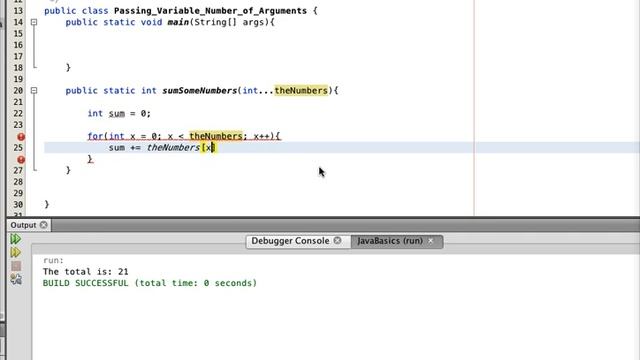Place cursor in 'sum += theNumbers[x' line
The image size is (640, 360).
(162, 148)
